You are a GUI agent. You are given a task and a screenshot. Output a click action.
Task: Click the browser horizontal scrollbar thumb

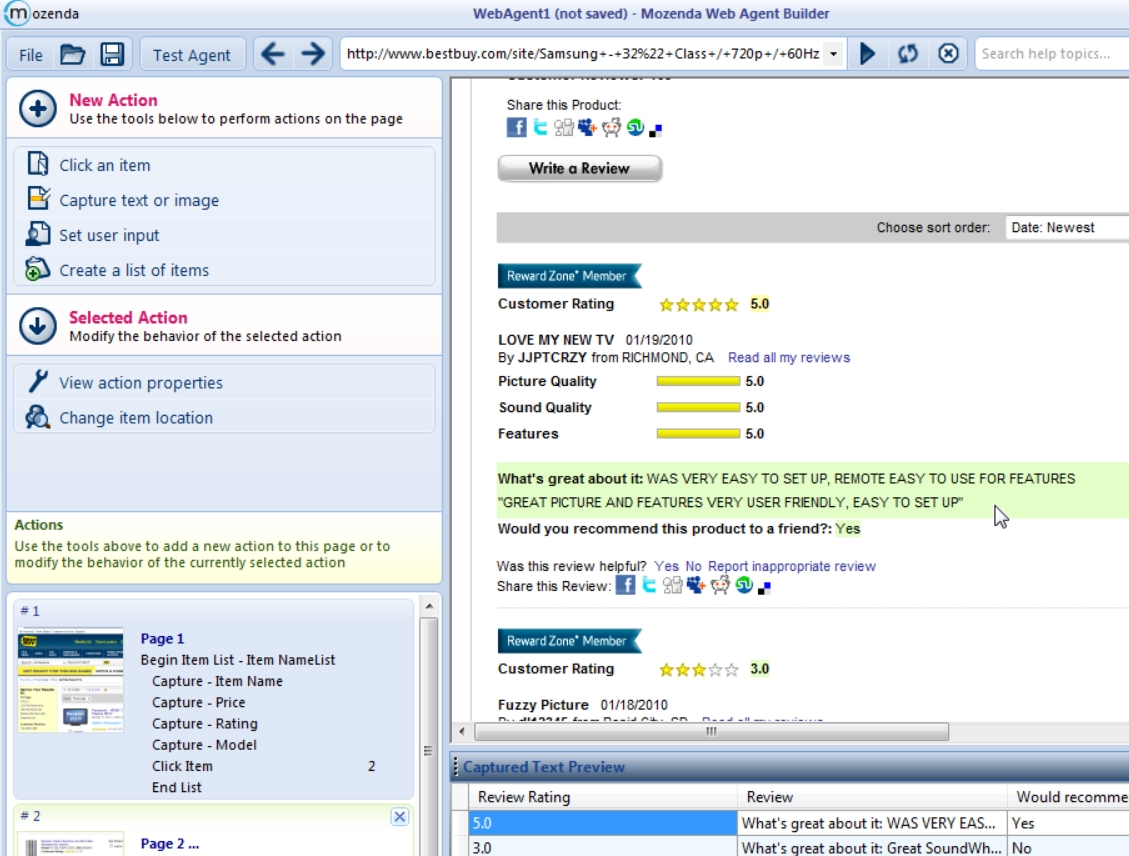coord(711,731)
